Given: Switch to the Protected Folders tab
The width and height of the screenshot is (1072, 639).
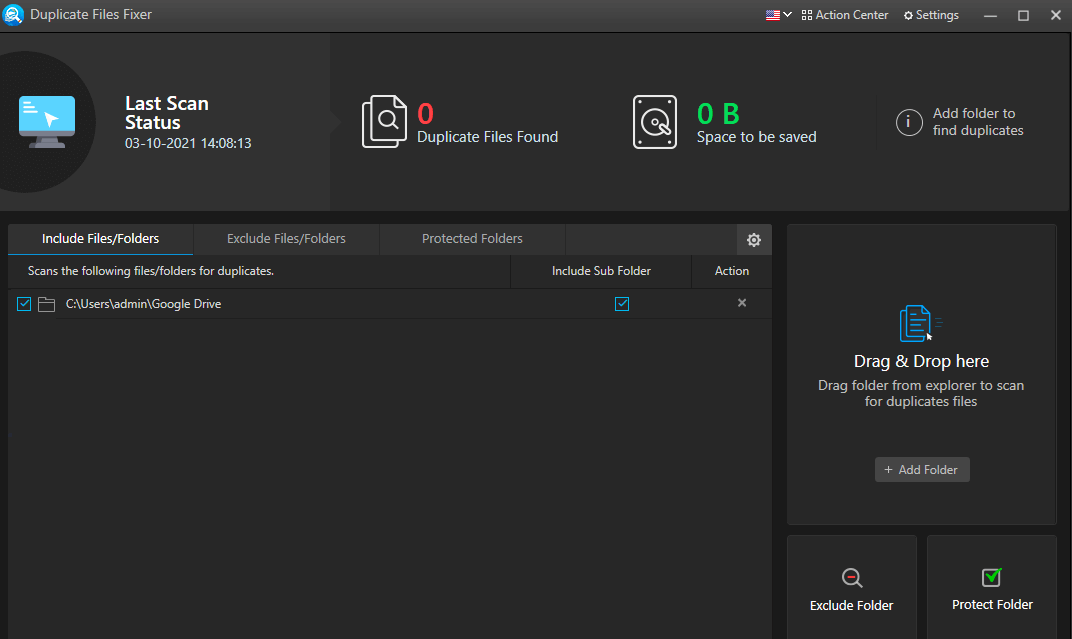Looking at the screenshot, I should 471,238.
